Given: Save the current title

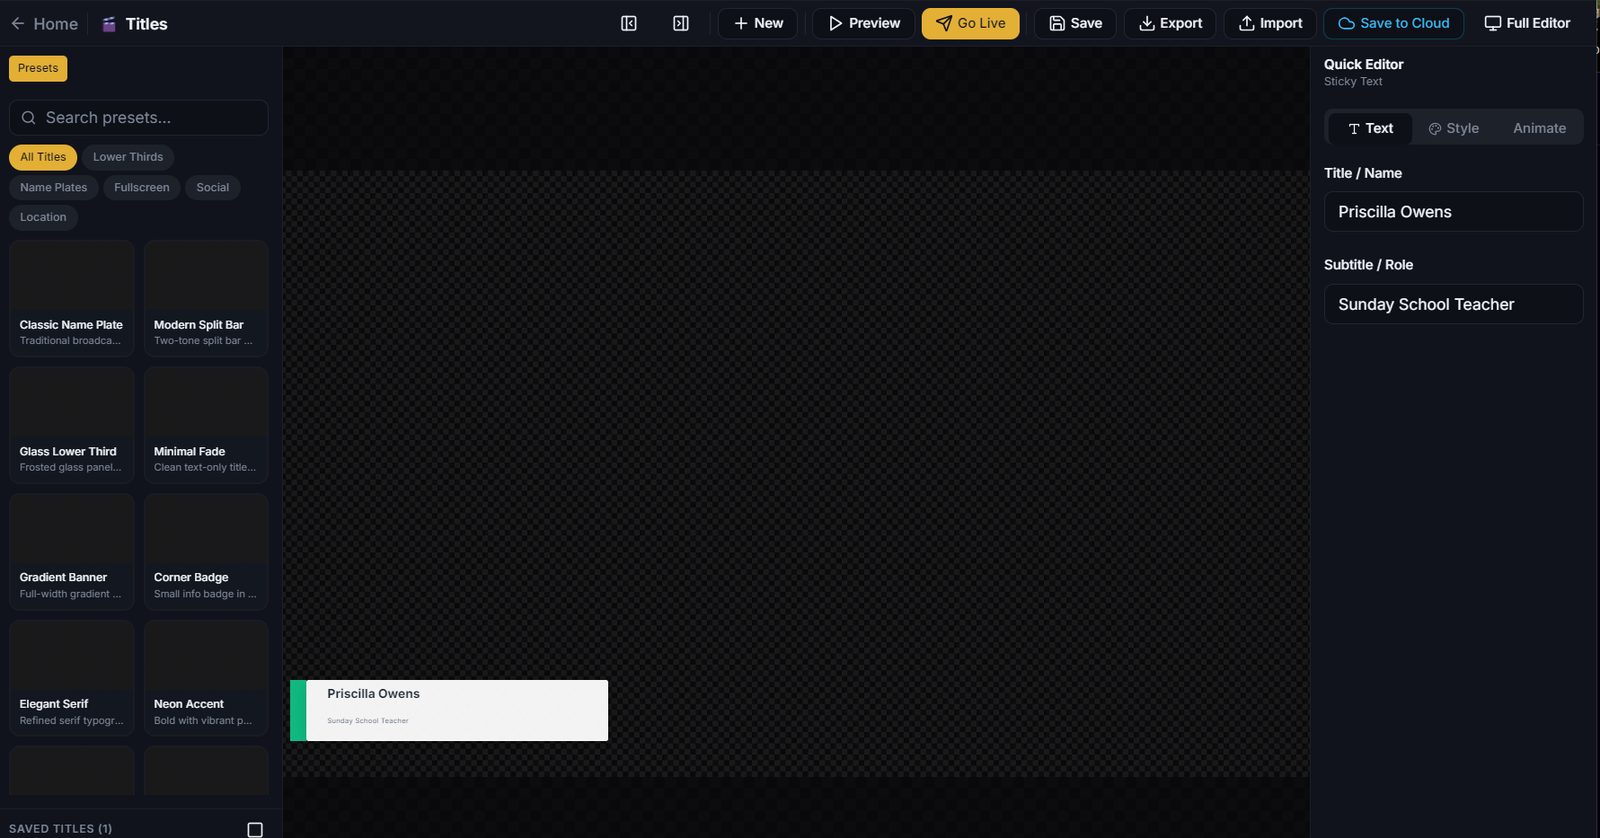Looking at the screenshot, I should point(1075,23).
